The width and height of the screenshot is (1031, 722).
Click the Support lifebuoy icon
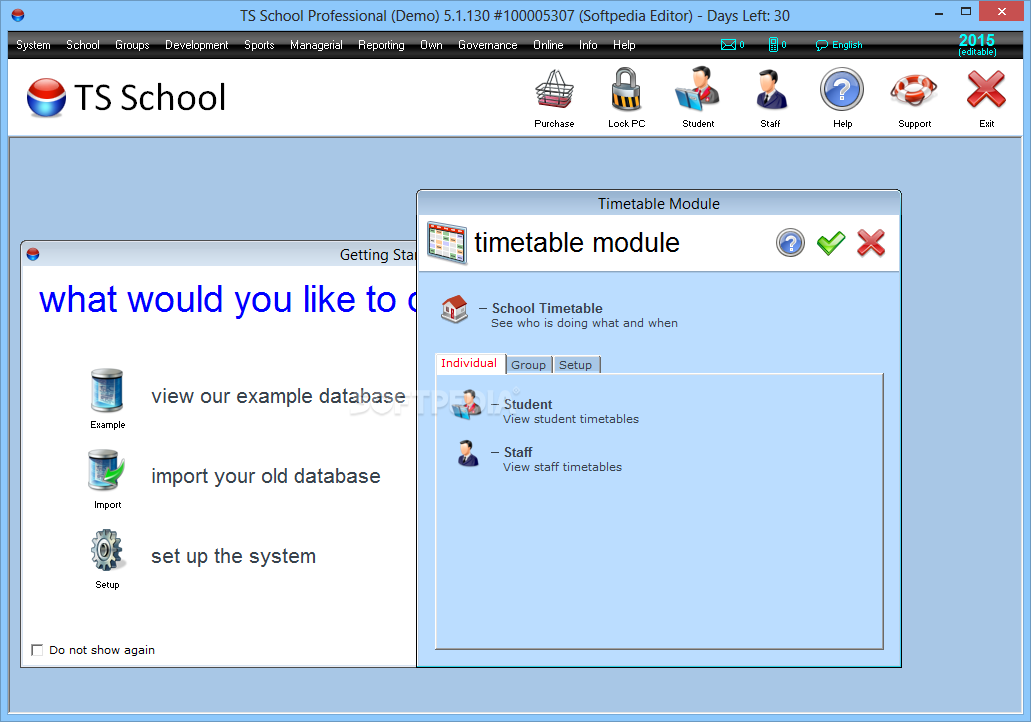tap(914, 90)
